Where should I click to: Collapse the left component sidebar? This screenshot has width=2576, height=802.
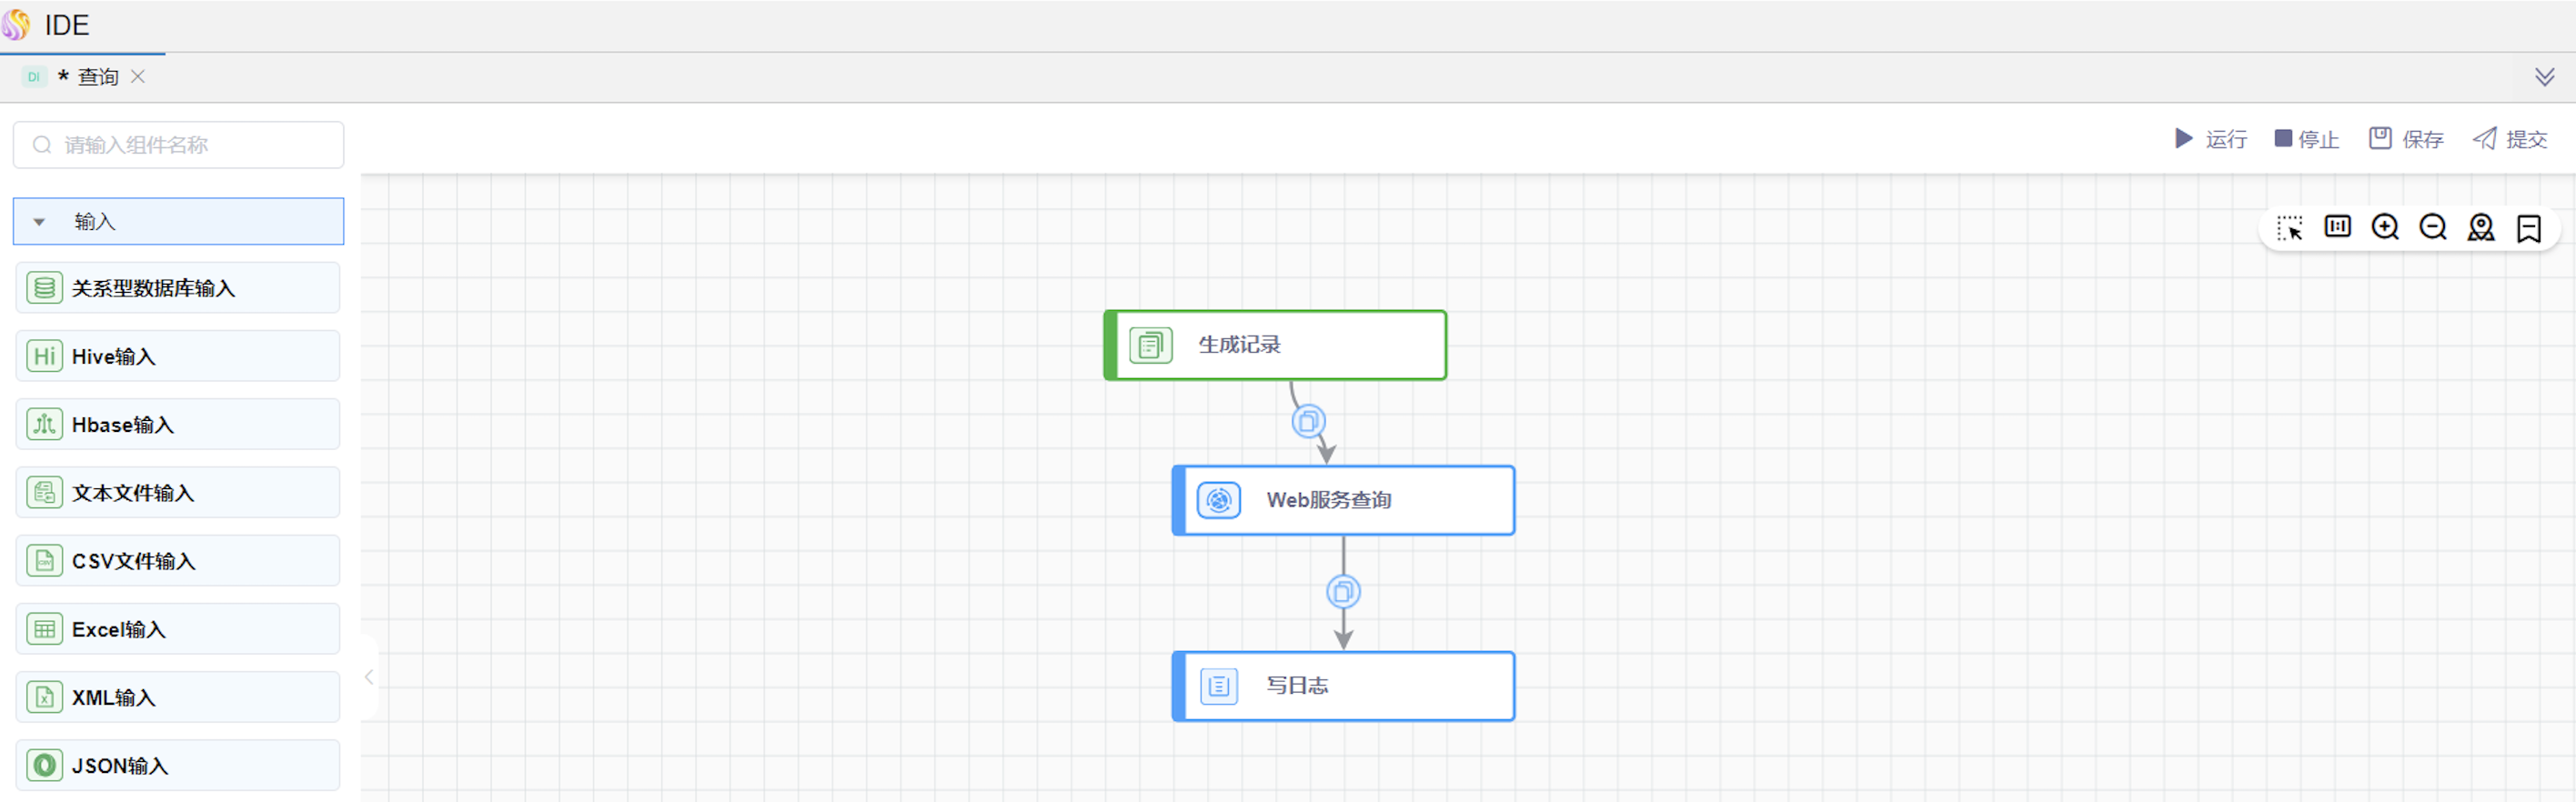click(369, 677)
